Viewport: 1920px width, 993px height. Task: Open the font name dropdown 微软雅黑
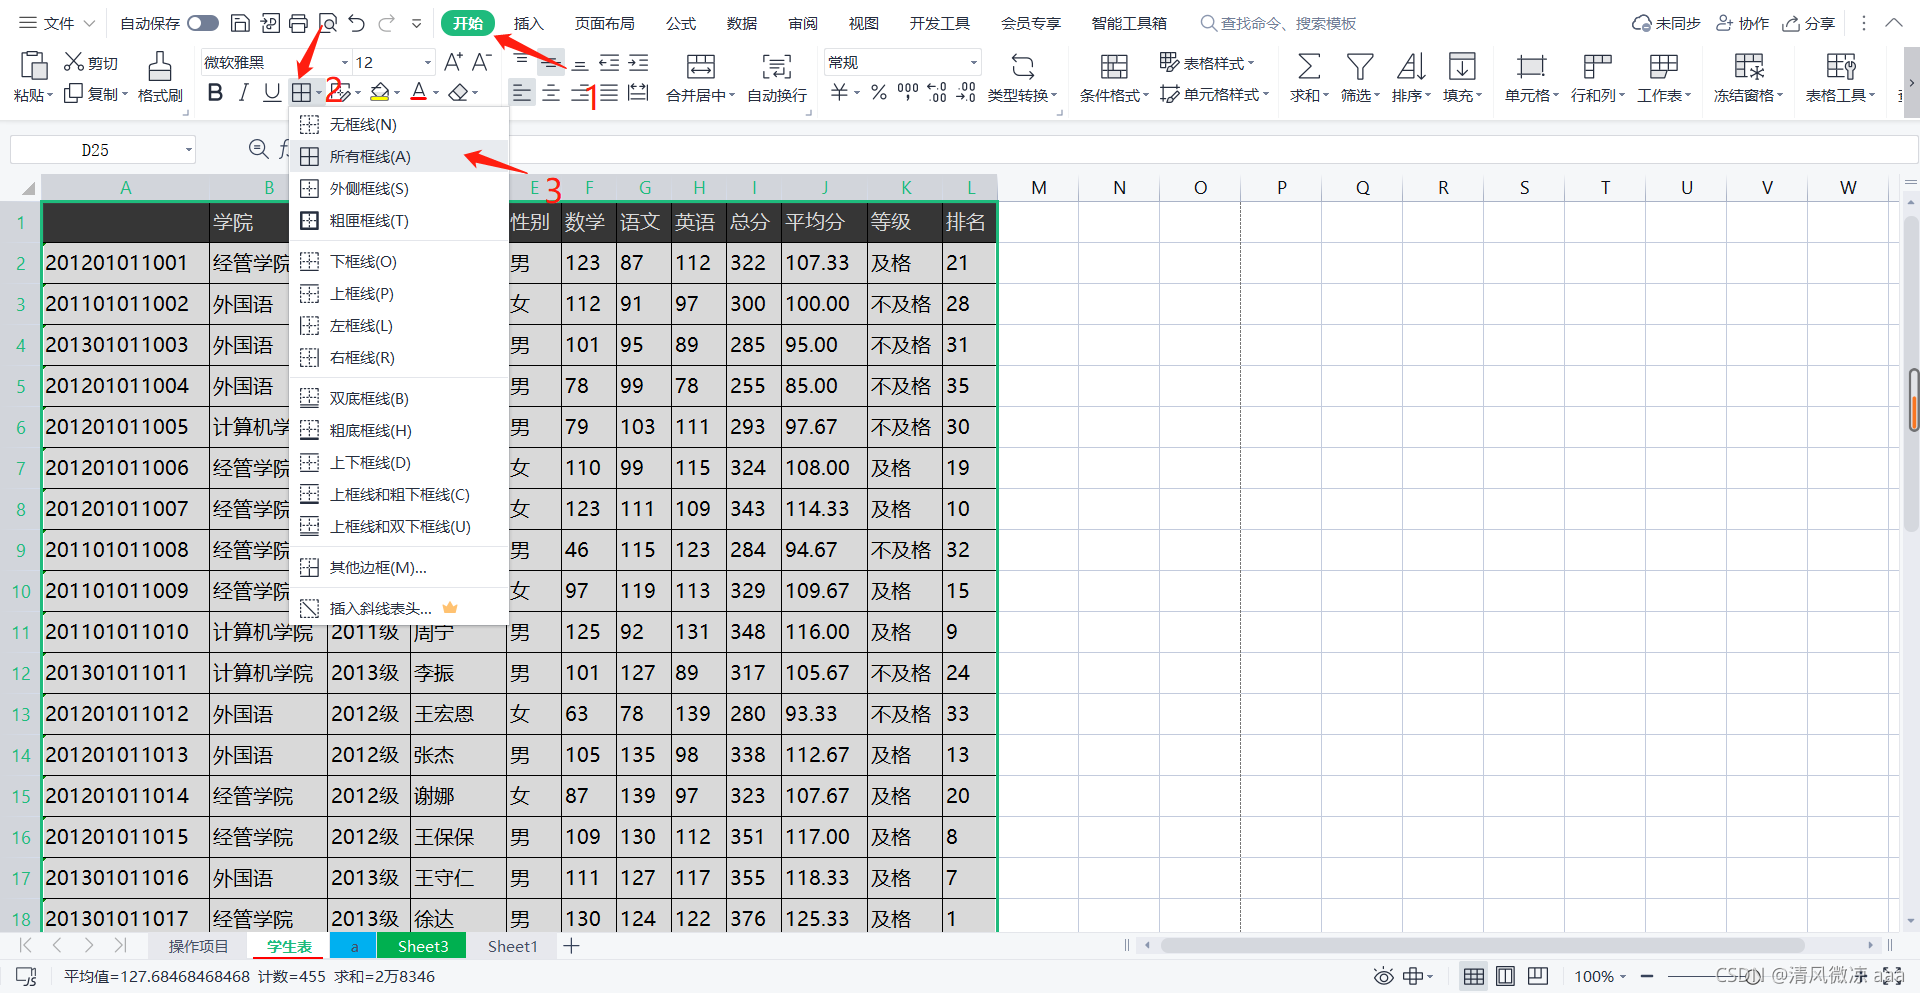pos(344,62)
